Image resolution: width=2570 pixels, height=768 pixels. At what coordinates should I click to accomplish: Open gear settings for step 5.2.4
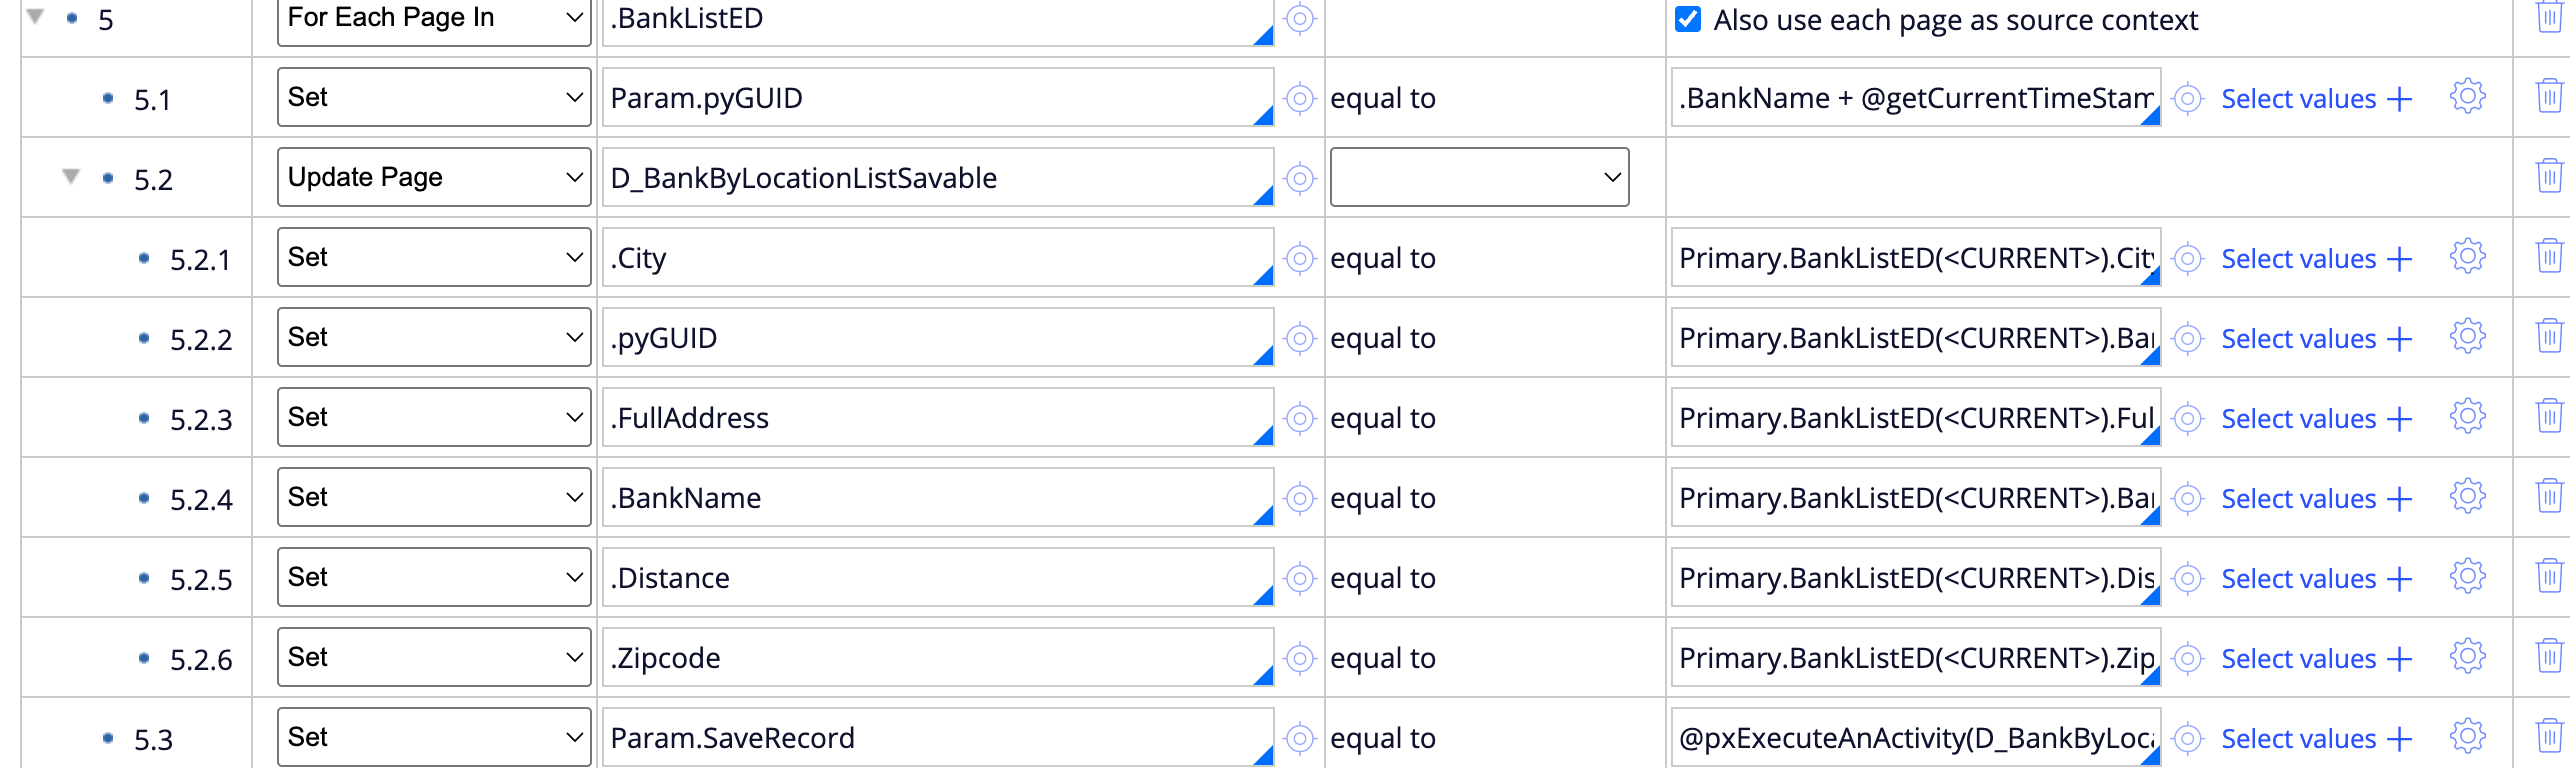click(x=2467, y=497)
